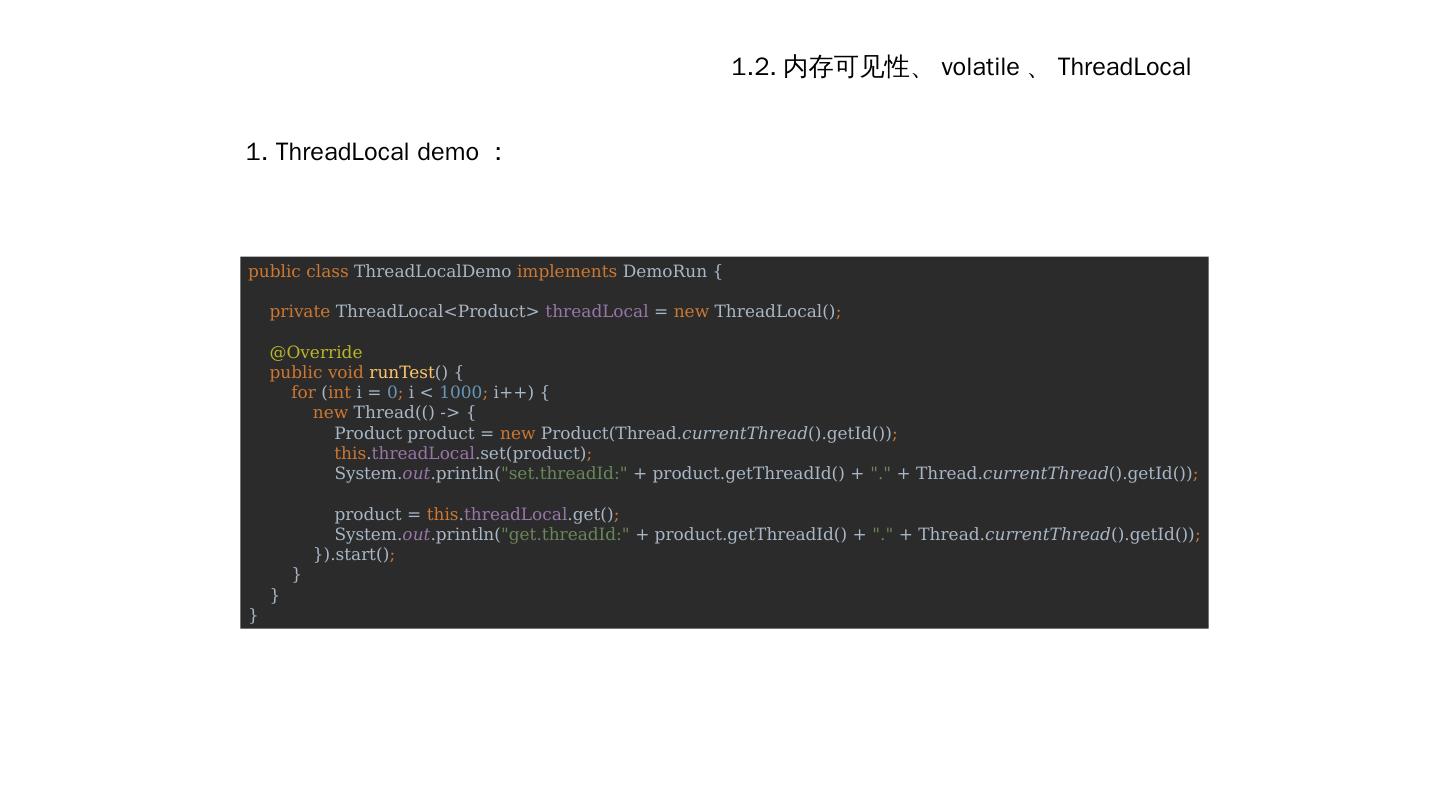
Task: Click the "implements" keyword in the class declaration
Action: point(566,272)
